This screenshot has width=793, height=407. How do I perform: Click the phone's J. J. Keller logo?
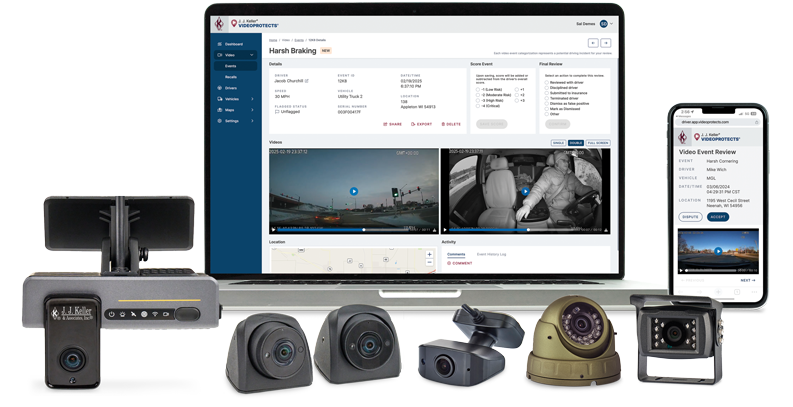coord(683,137)
